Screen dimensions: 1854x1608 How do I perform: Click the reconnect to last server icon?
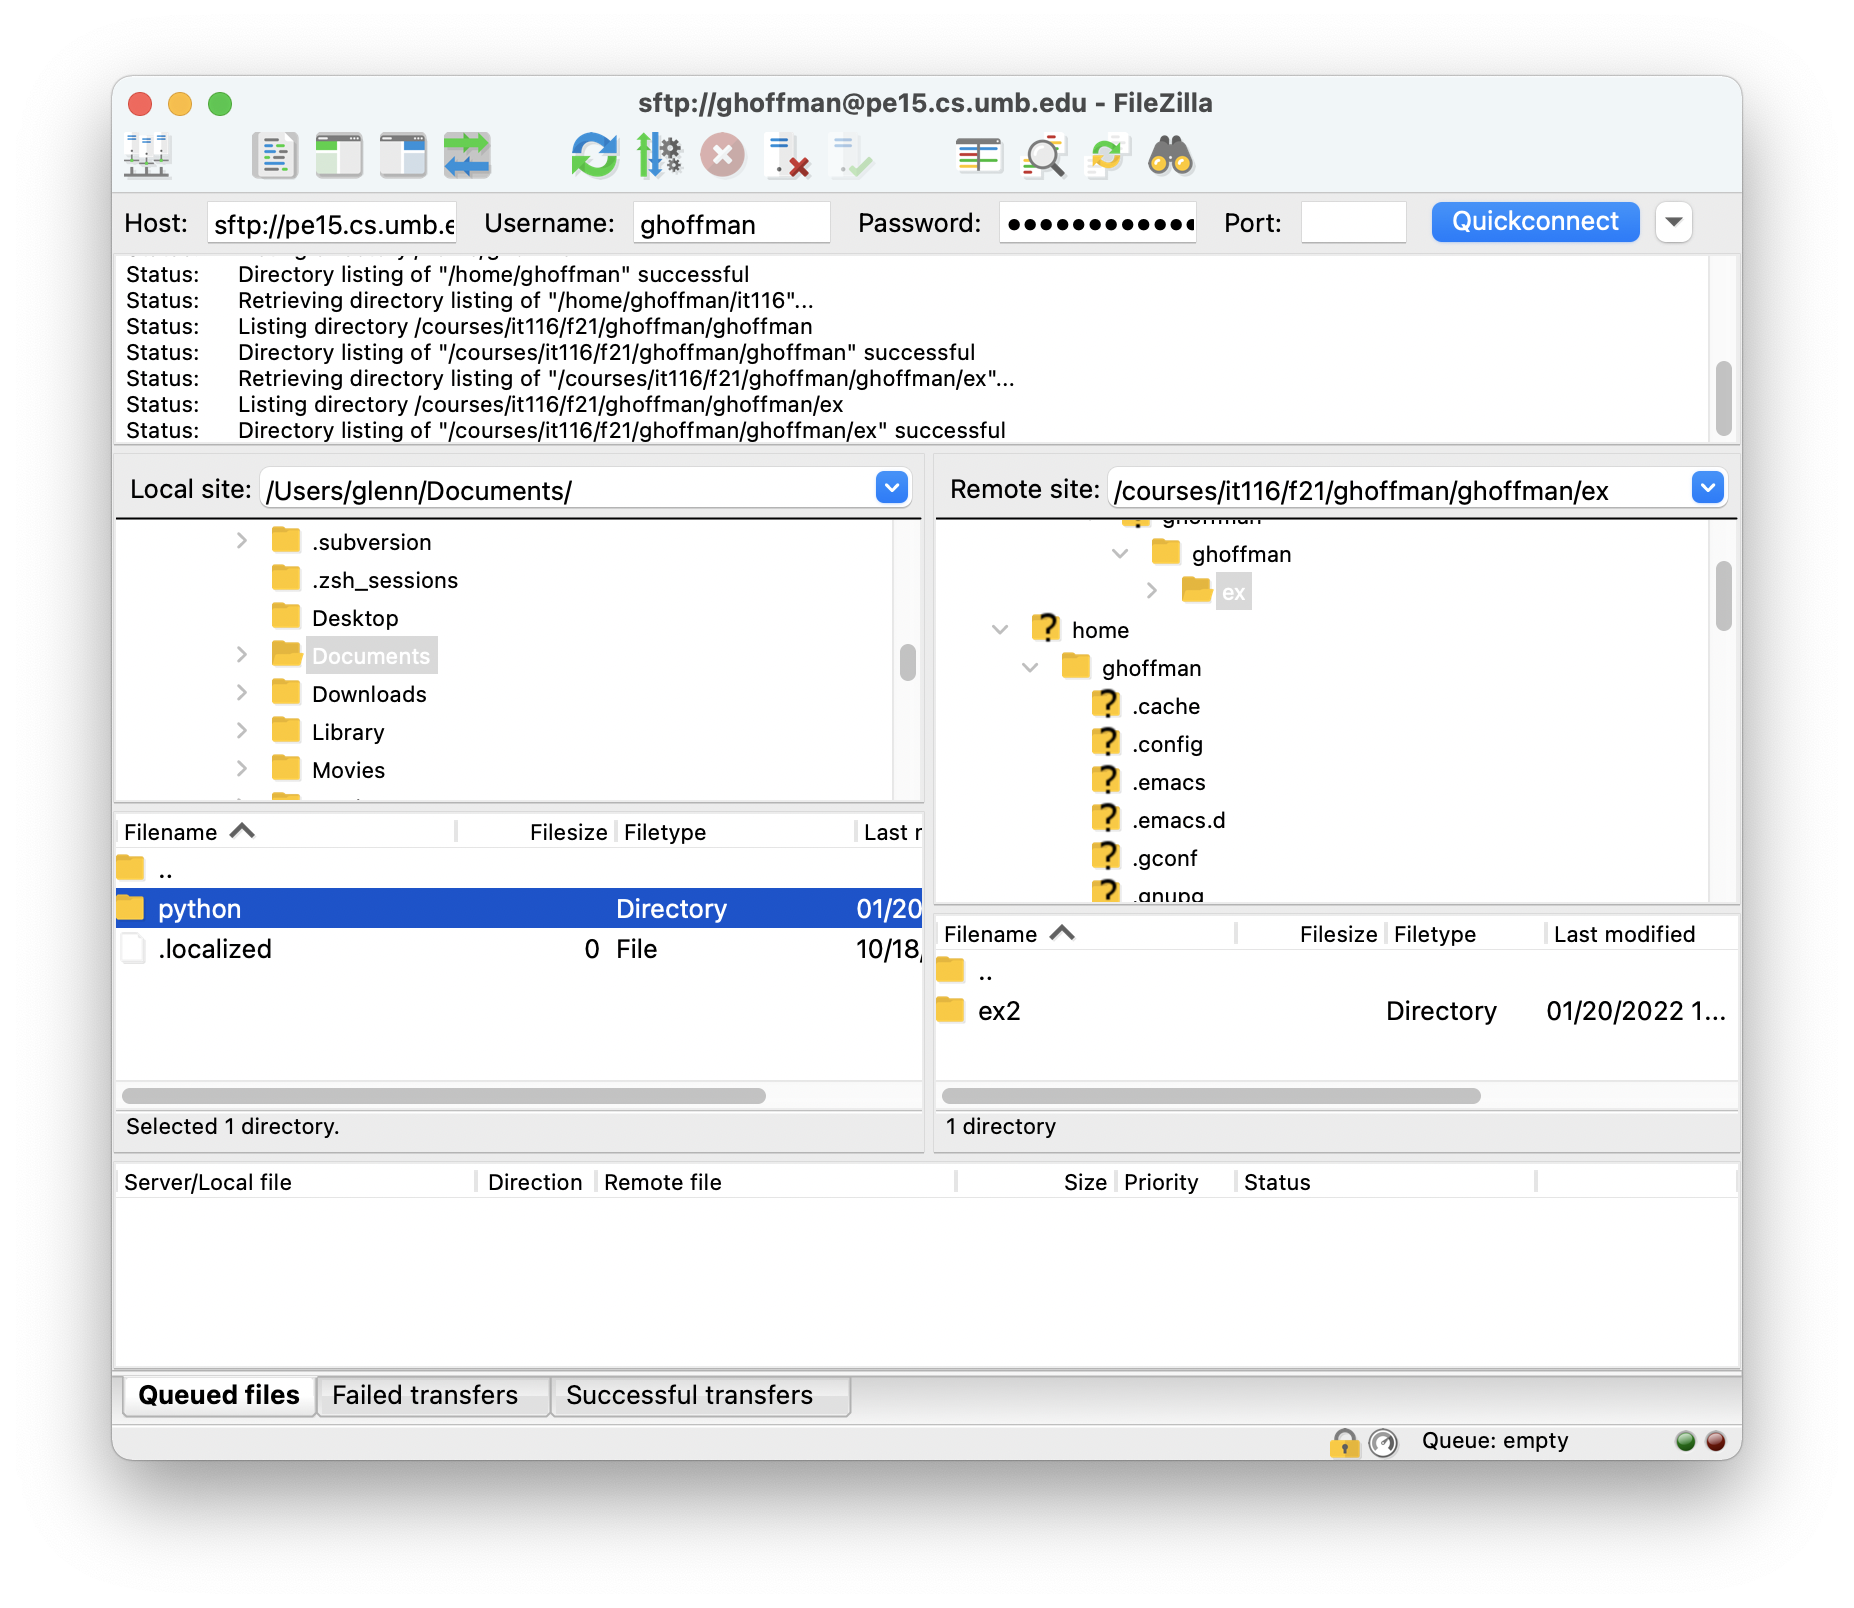(x=851, y=156)
